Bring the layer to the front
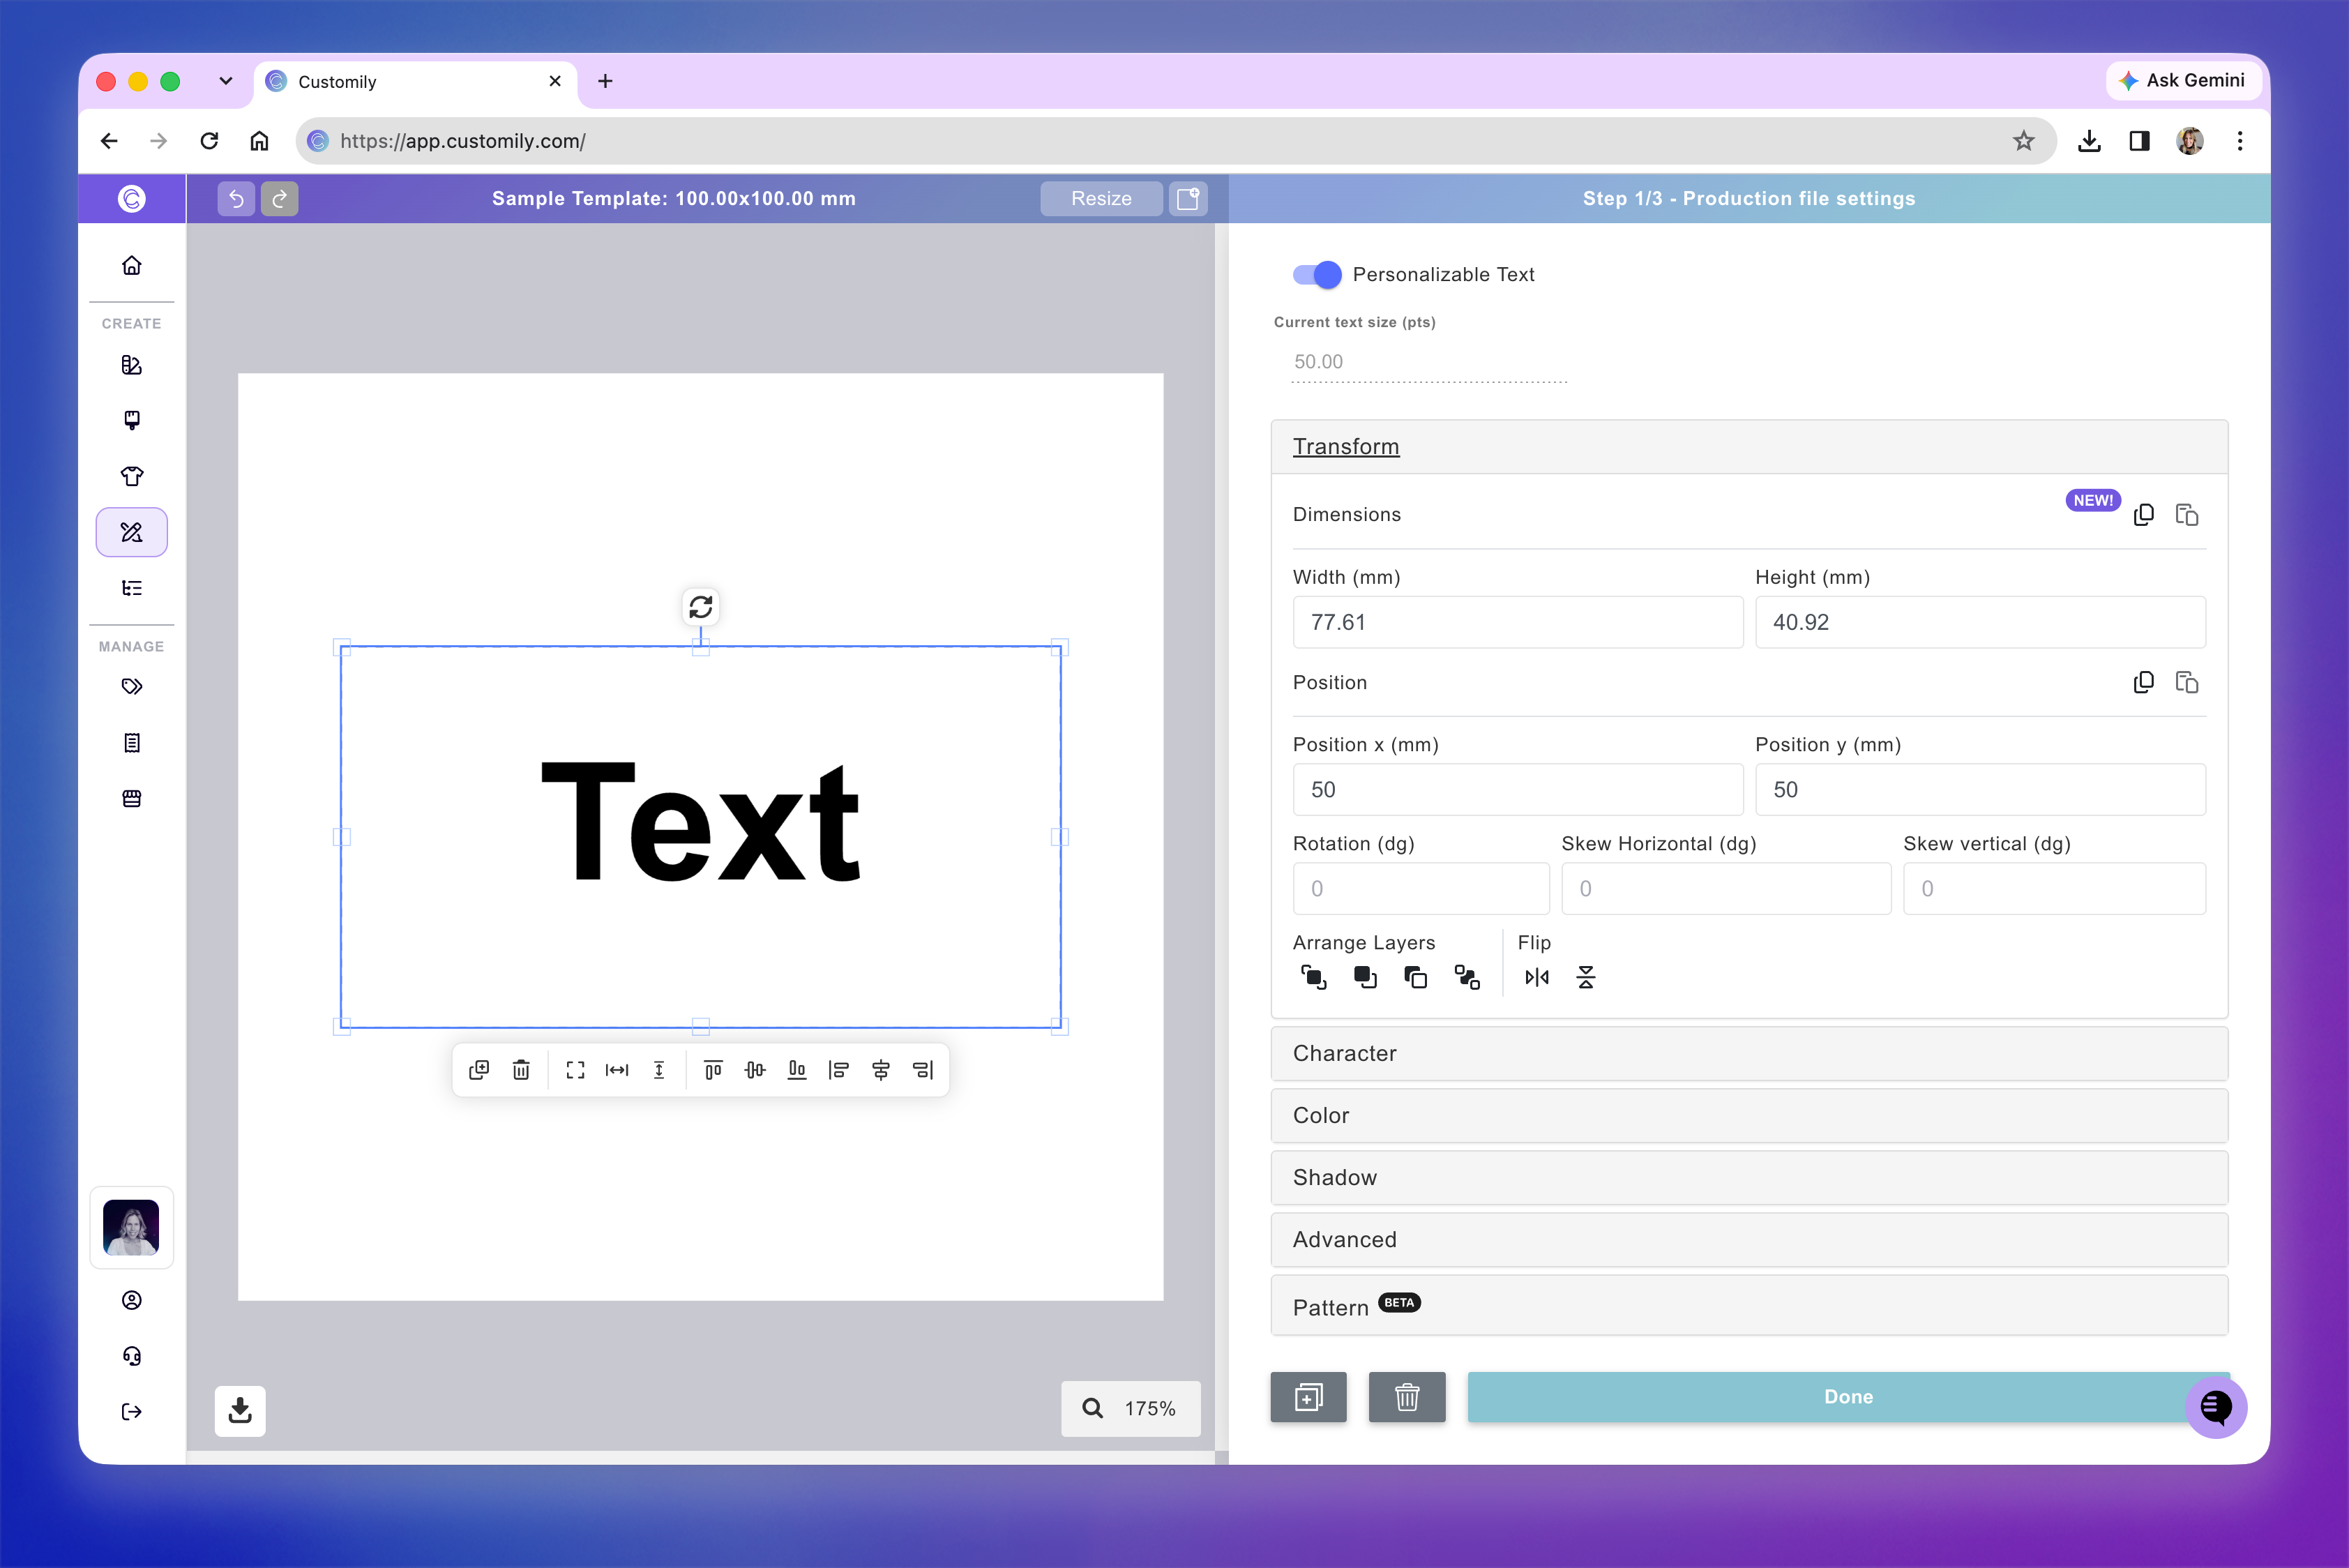Viewport: 2349px width, 1568px height. (x=1313, y=977)
